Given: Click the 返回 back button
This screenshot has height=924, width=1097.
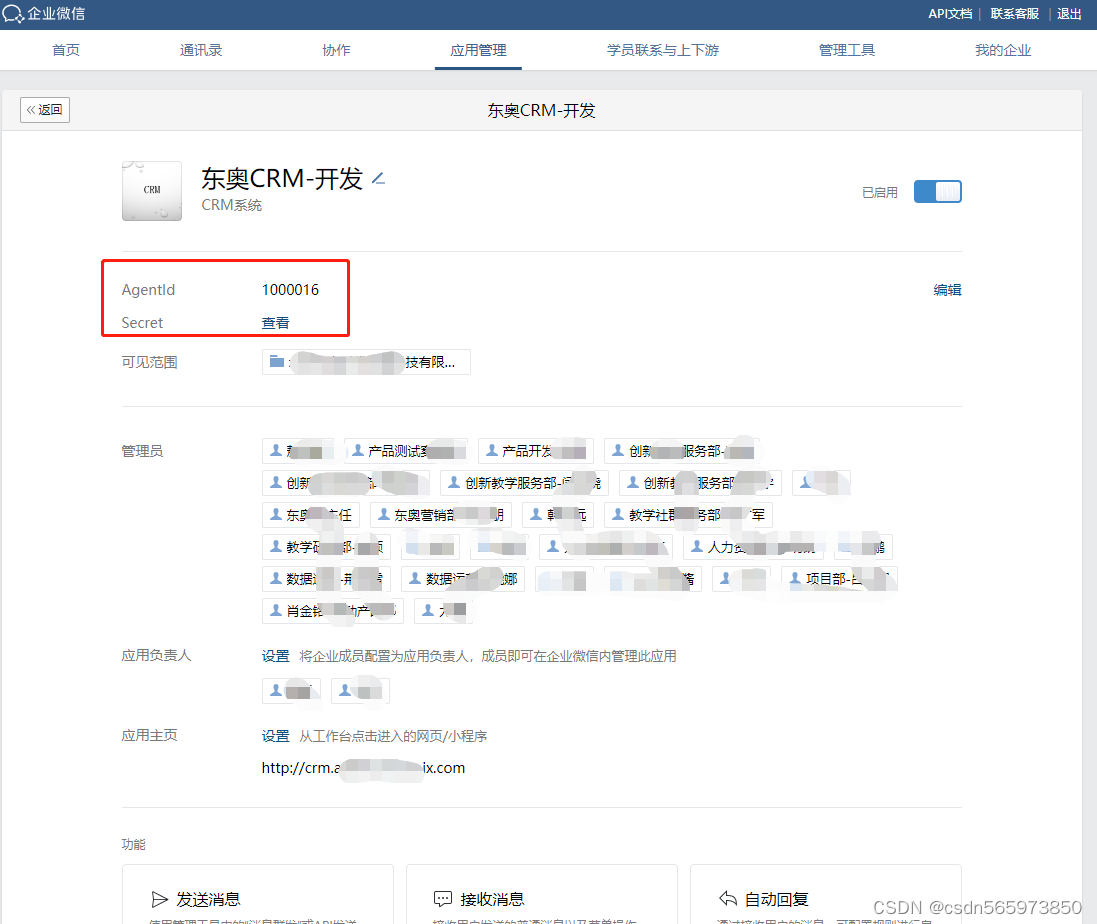Looking at the screenshot, I should (45, 110).
